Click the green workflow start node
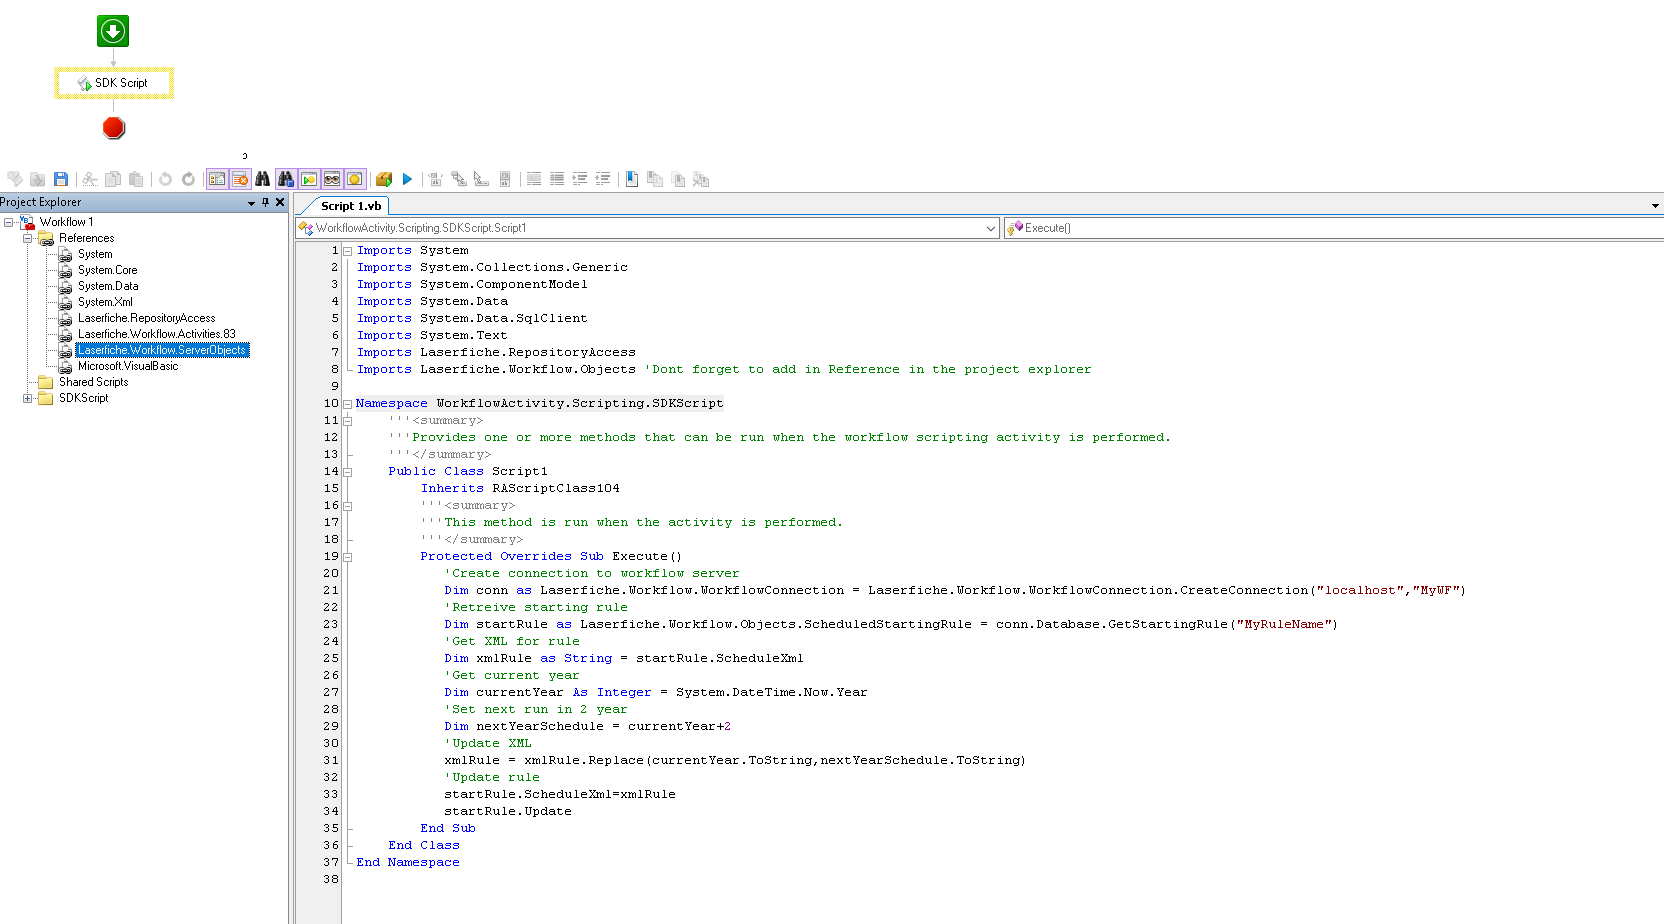The height and width of the screenshot is (924, 1669). point(113,31)
